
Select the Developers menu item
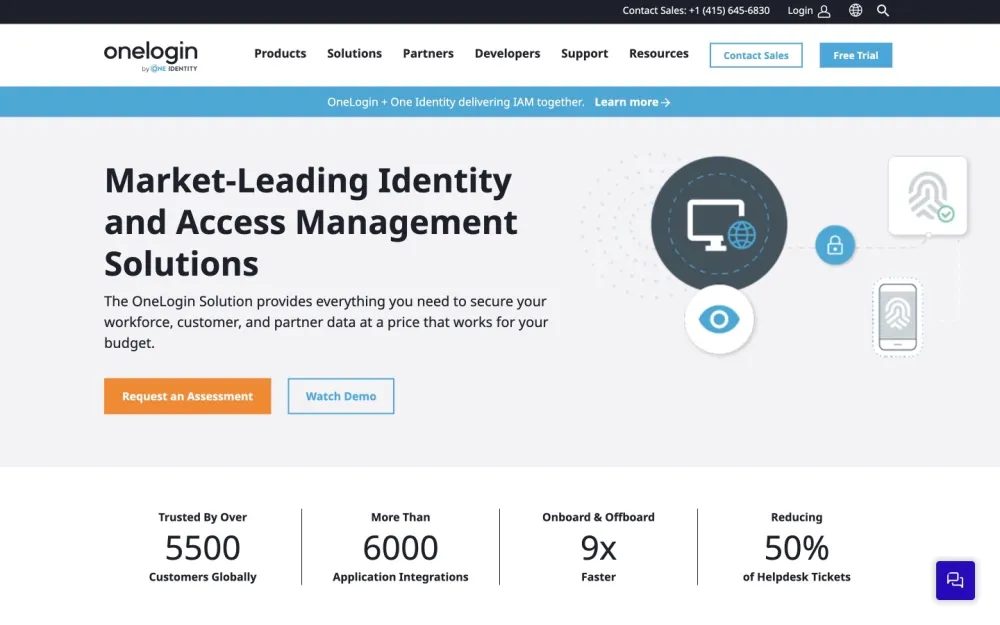(507, 54)
